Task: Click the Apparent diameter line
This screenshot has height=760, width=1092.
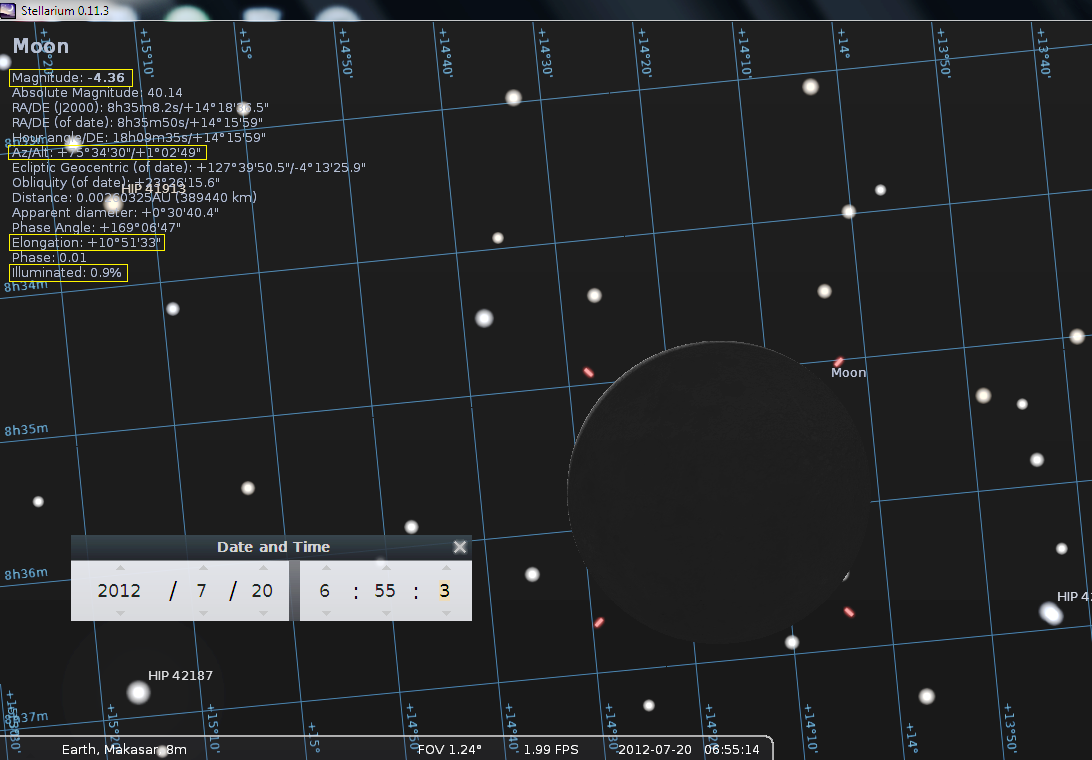Action: pos(116,212)
